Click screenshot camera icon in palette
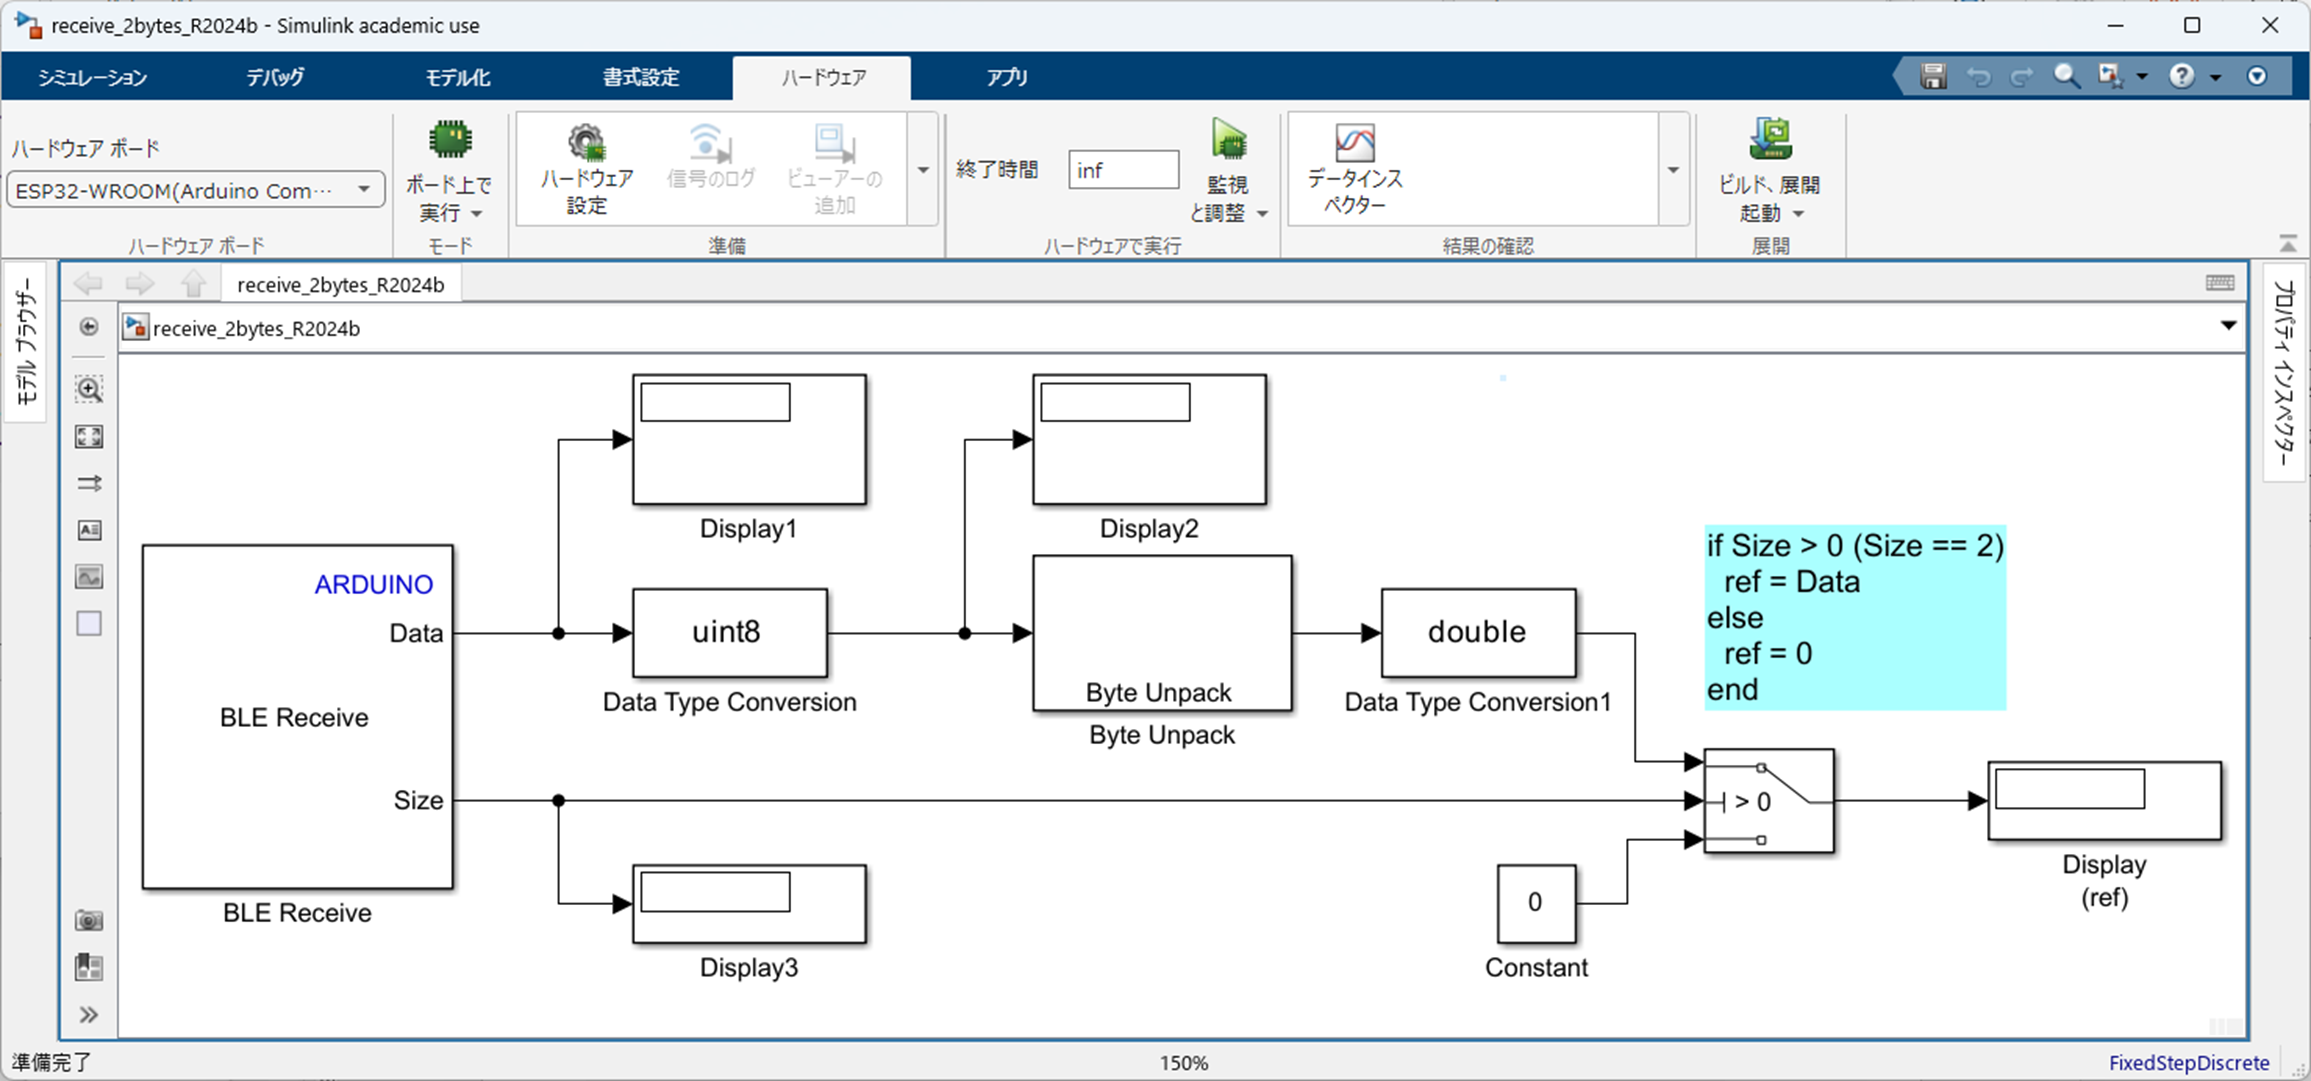Screen dimensions: 2311x1081 click(x=89, y=920)
